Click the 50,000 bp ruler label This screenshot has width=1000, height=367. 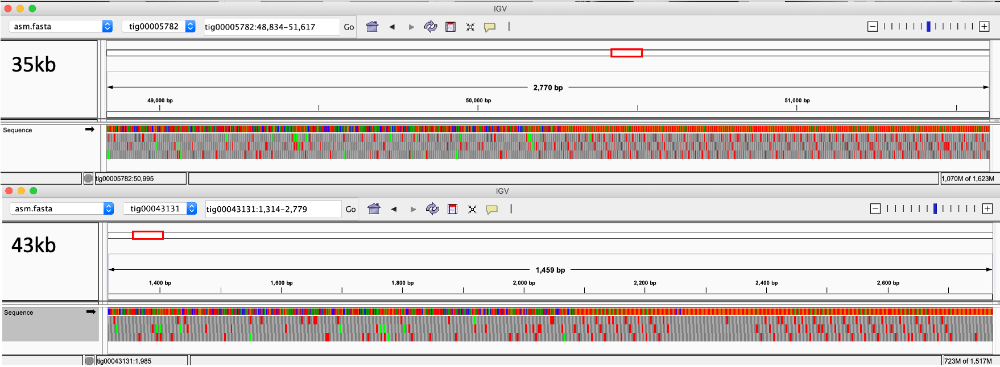pos(478,100)
